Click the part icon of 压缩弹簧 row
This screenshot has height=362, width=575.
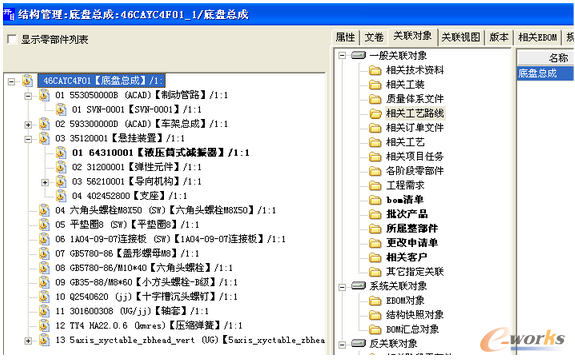pos(44,325)
